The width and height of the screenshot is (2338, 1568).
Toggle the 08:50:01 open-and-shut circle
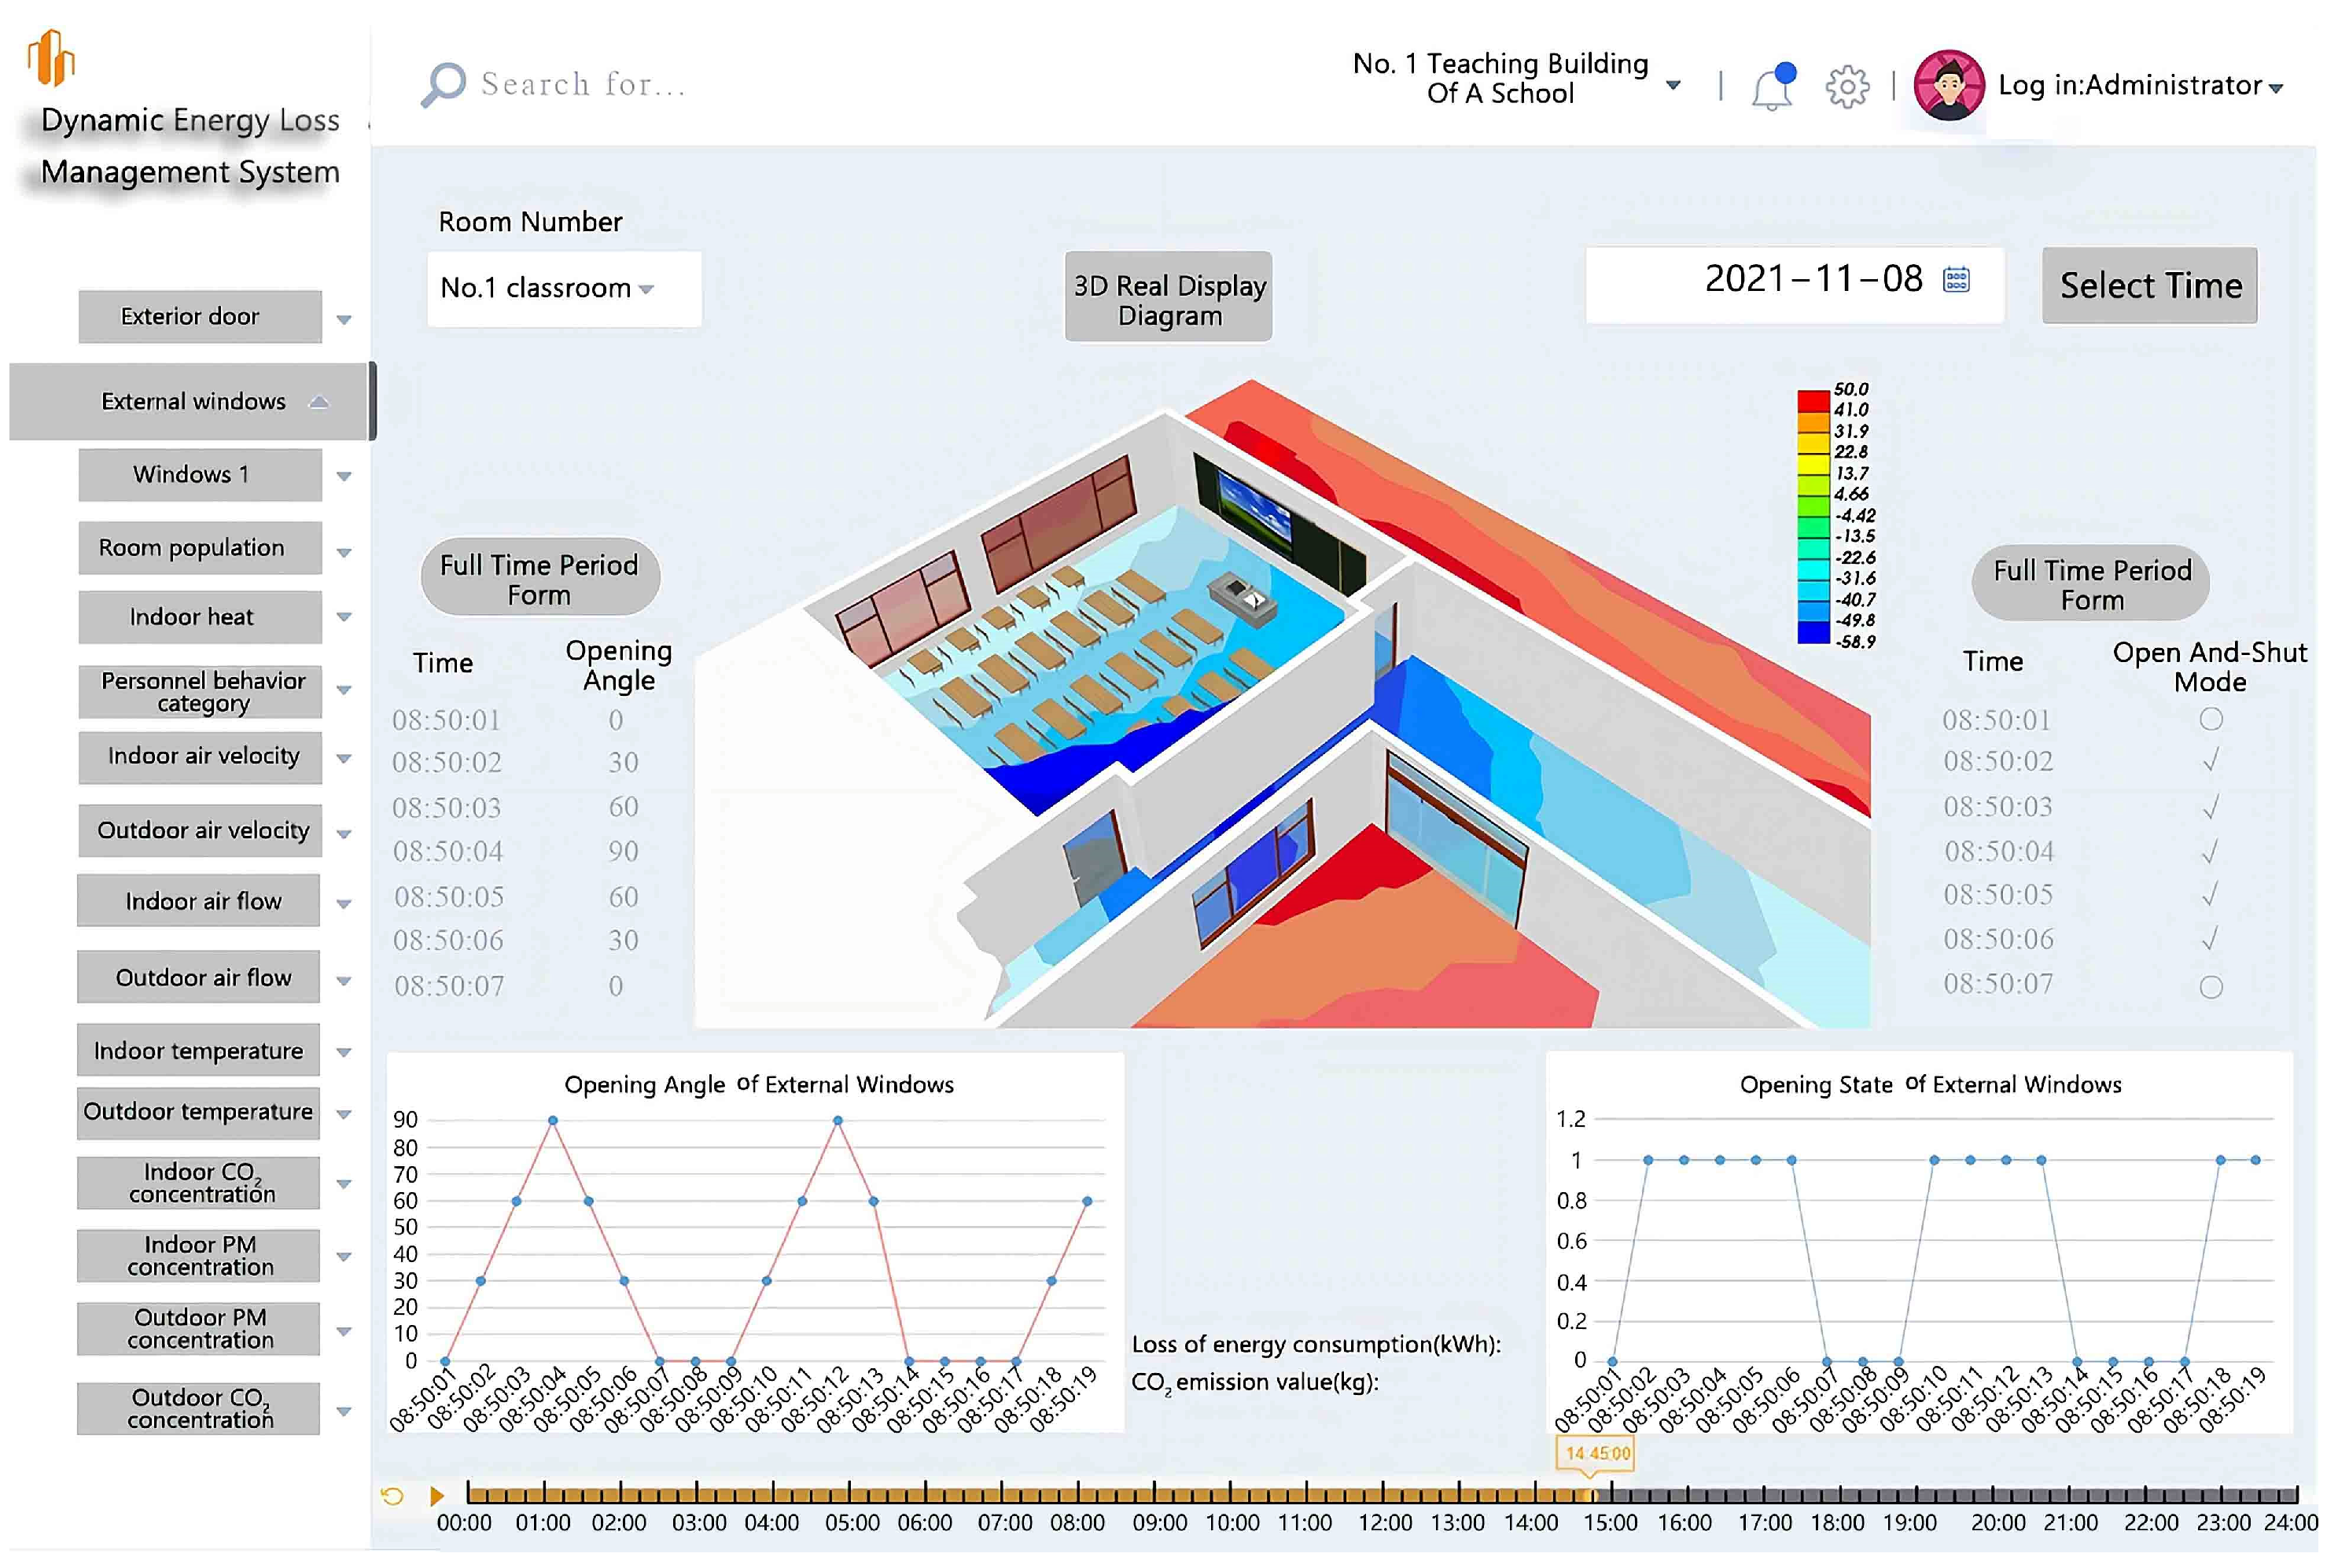coord(2211,719)
